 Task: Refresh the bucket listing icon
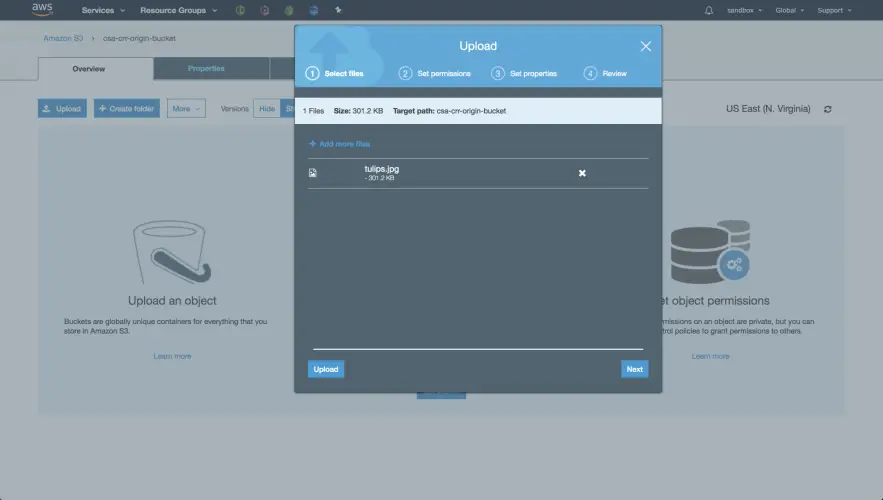tap(828, 109)
